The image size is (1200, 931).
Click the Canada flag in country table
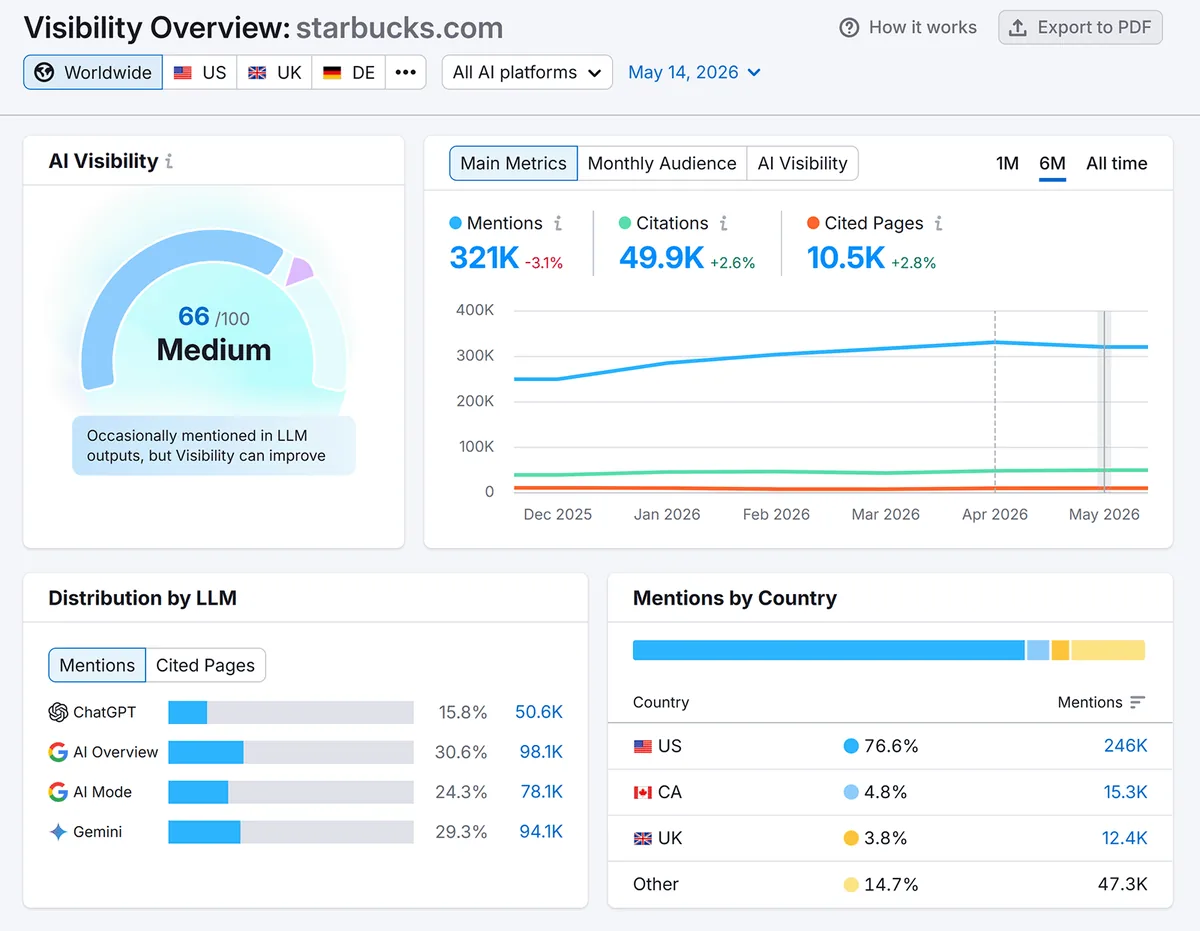click(642, 792)
